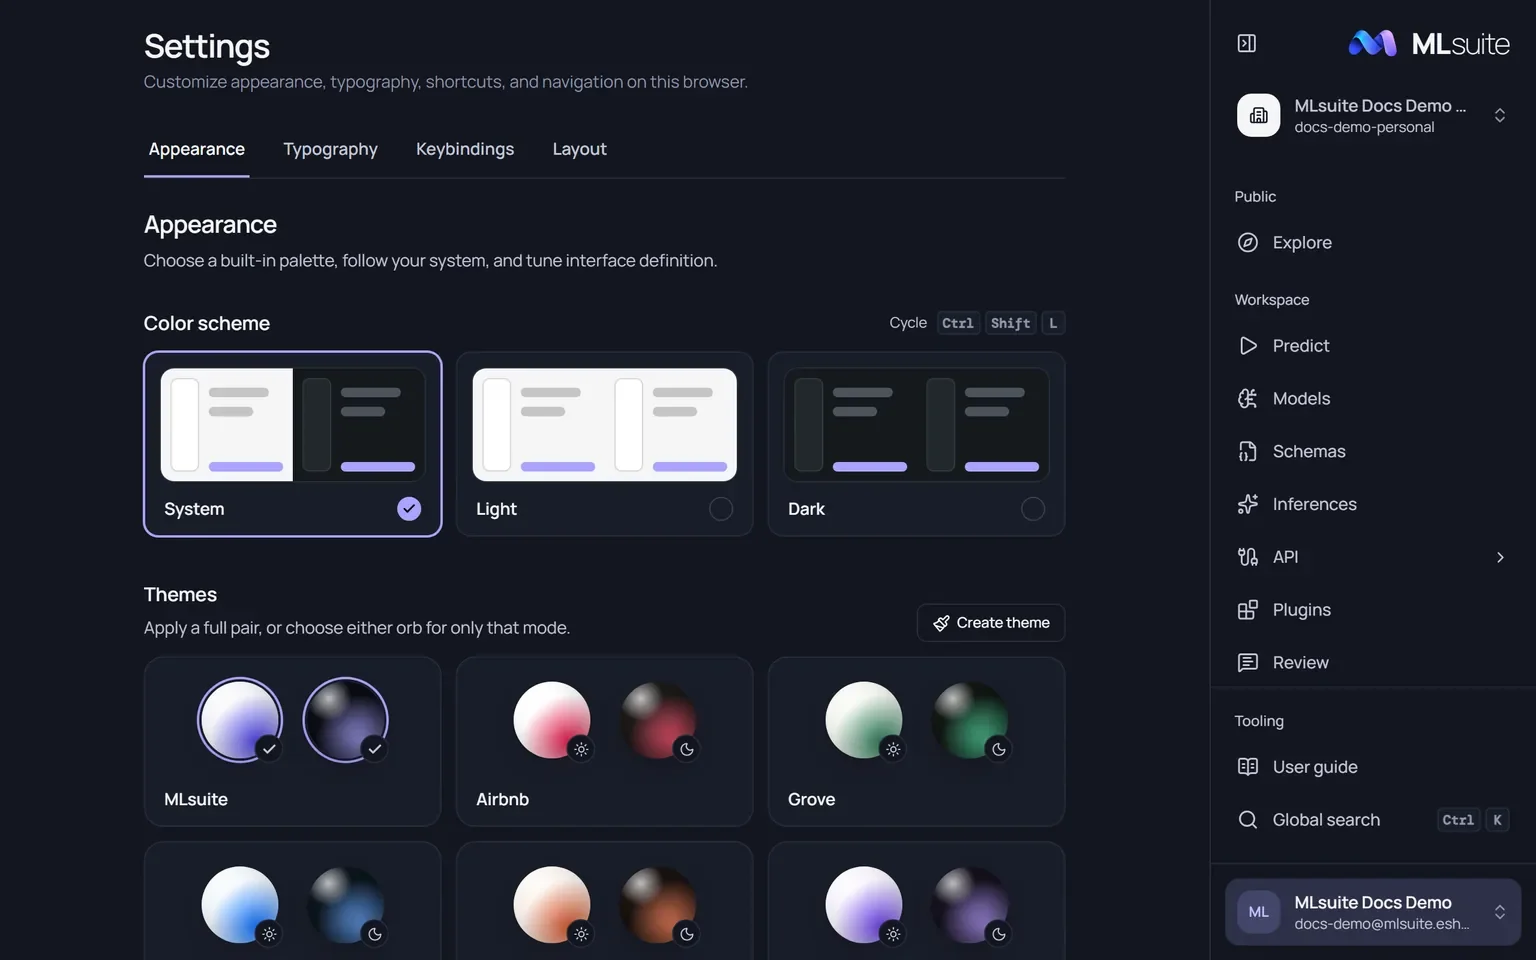Viewport: 1536px width, 960px height.
Task: Click the User guide book icon
Action: 1247,767
